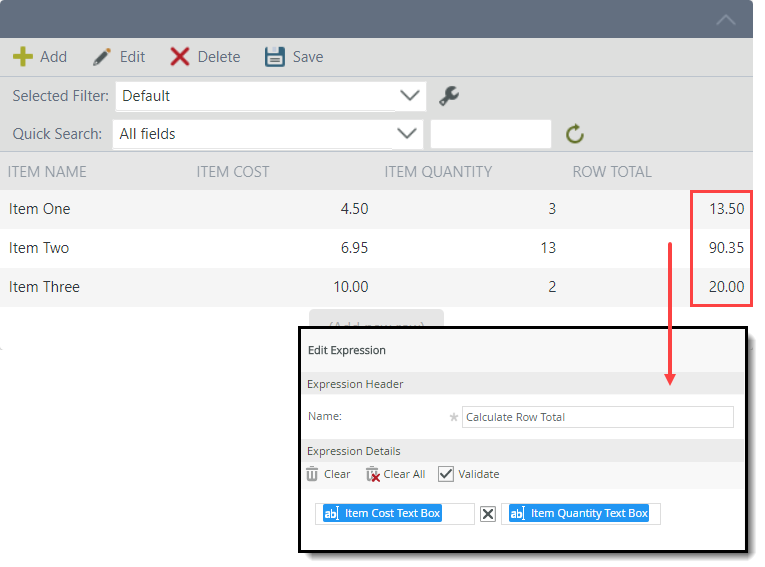This screenshot has width=765, height=567.
Task: Collapse panel using header chevron
Action: click(726, 20)
